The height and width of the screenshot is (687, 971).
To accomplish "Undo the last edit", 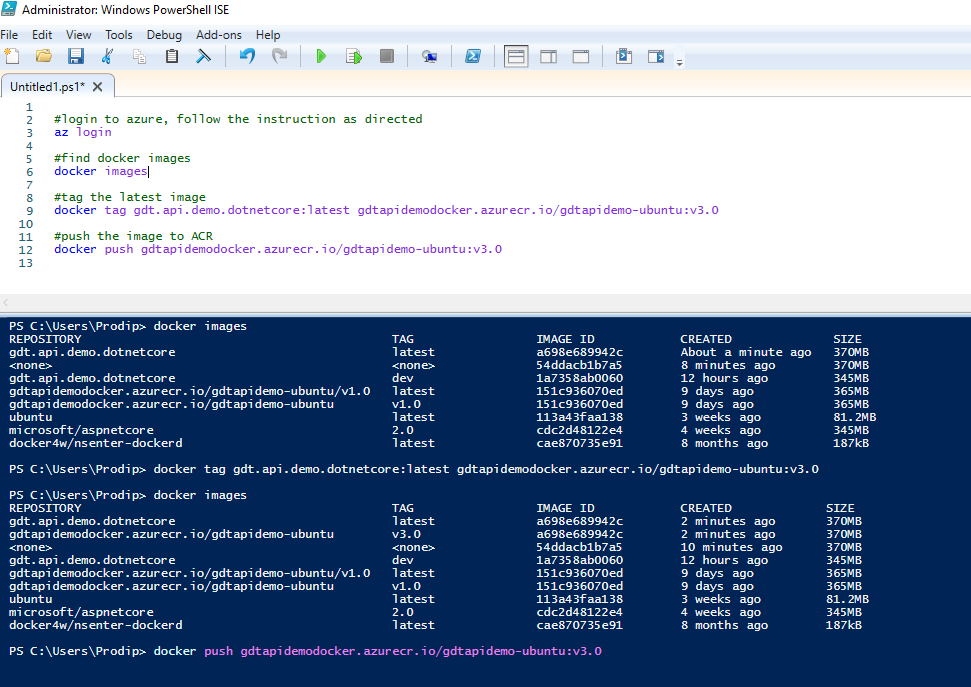I will [247, 56].
